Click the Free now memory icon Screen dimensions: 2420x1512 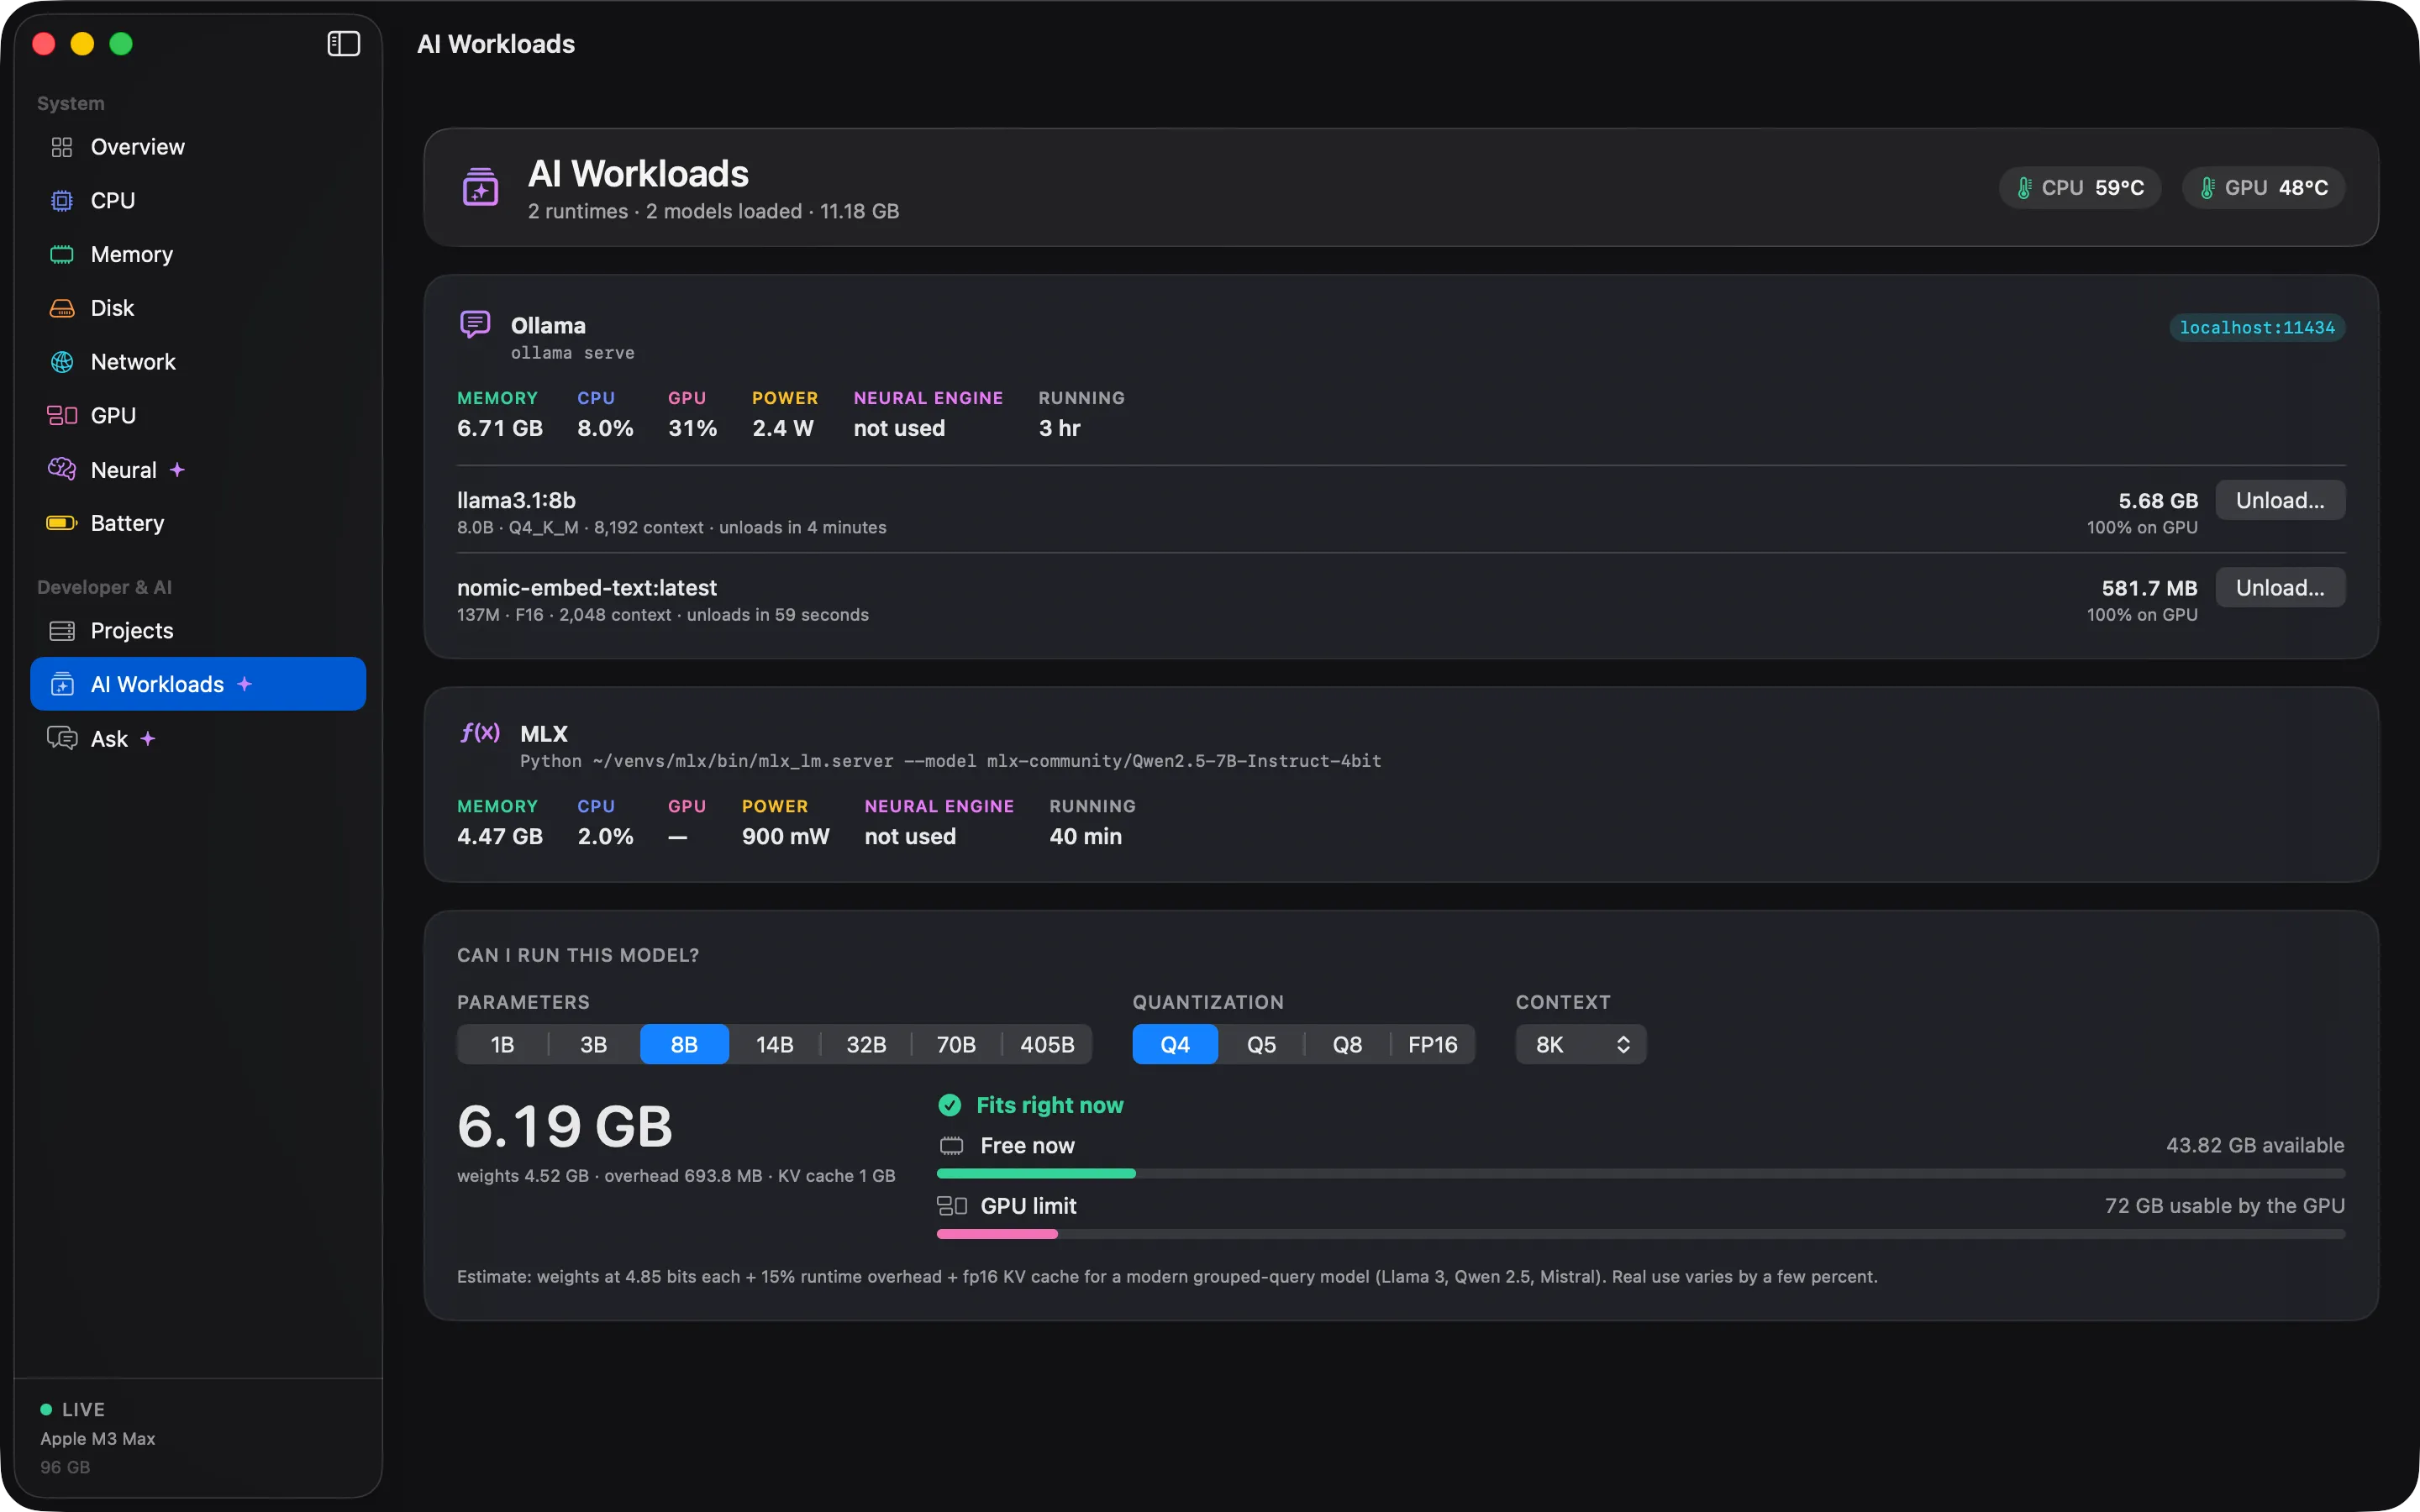pos(951,1146)
